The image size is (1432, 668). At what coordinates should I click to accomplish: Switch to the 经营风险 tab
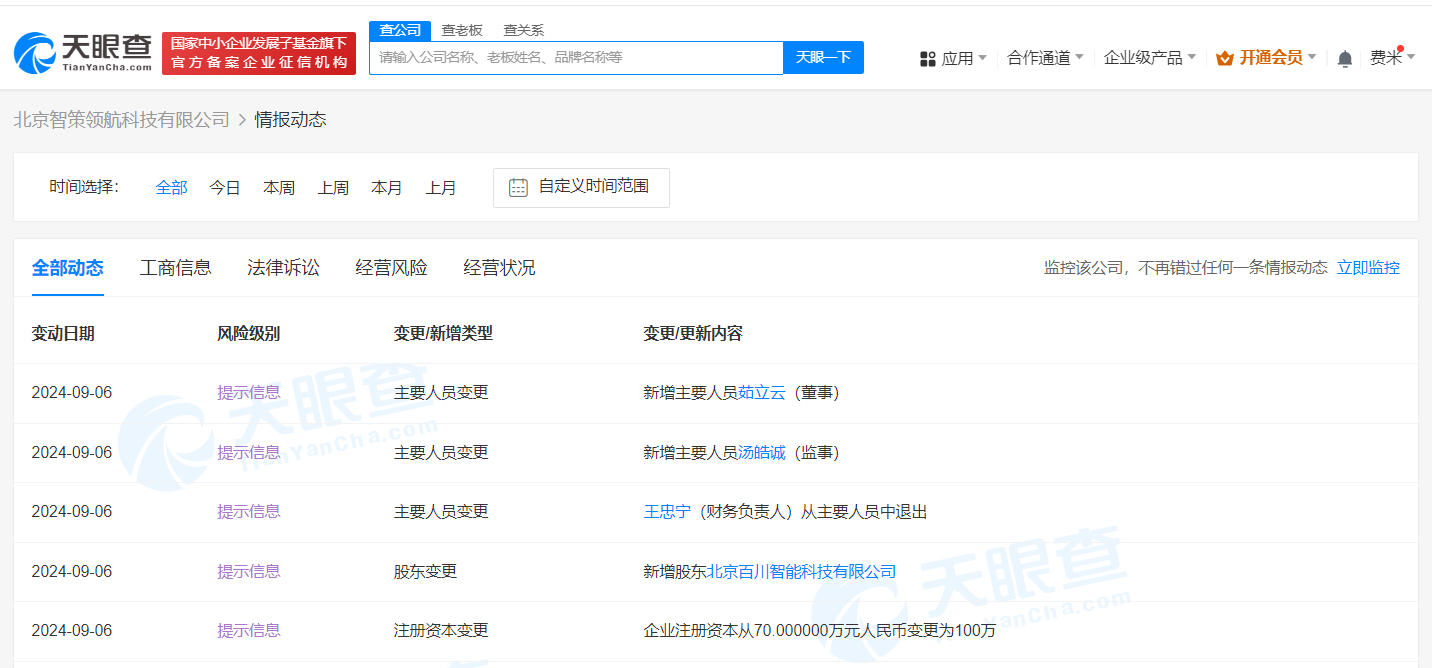click(392, 268)
